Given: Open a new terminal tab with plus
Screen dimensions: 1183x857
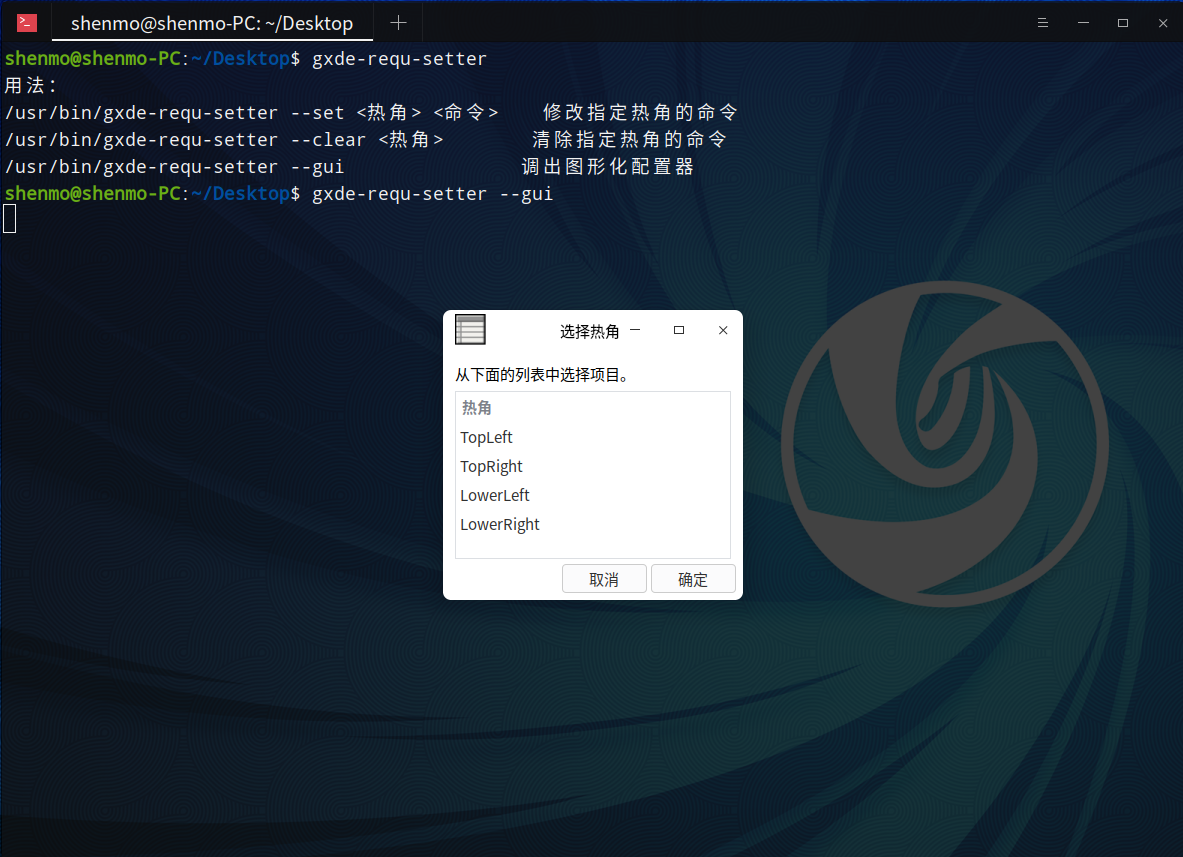Looking at the screenshot, I should (x=398, y=23).
